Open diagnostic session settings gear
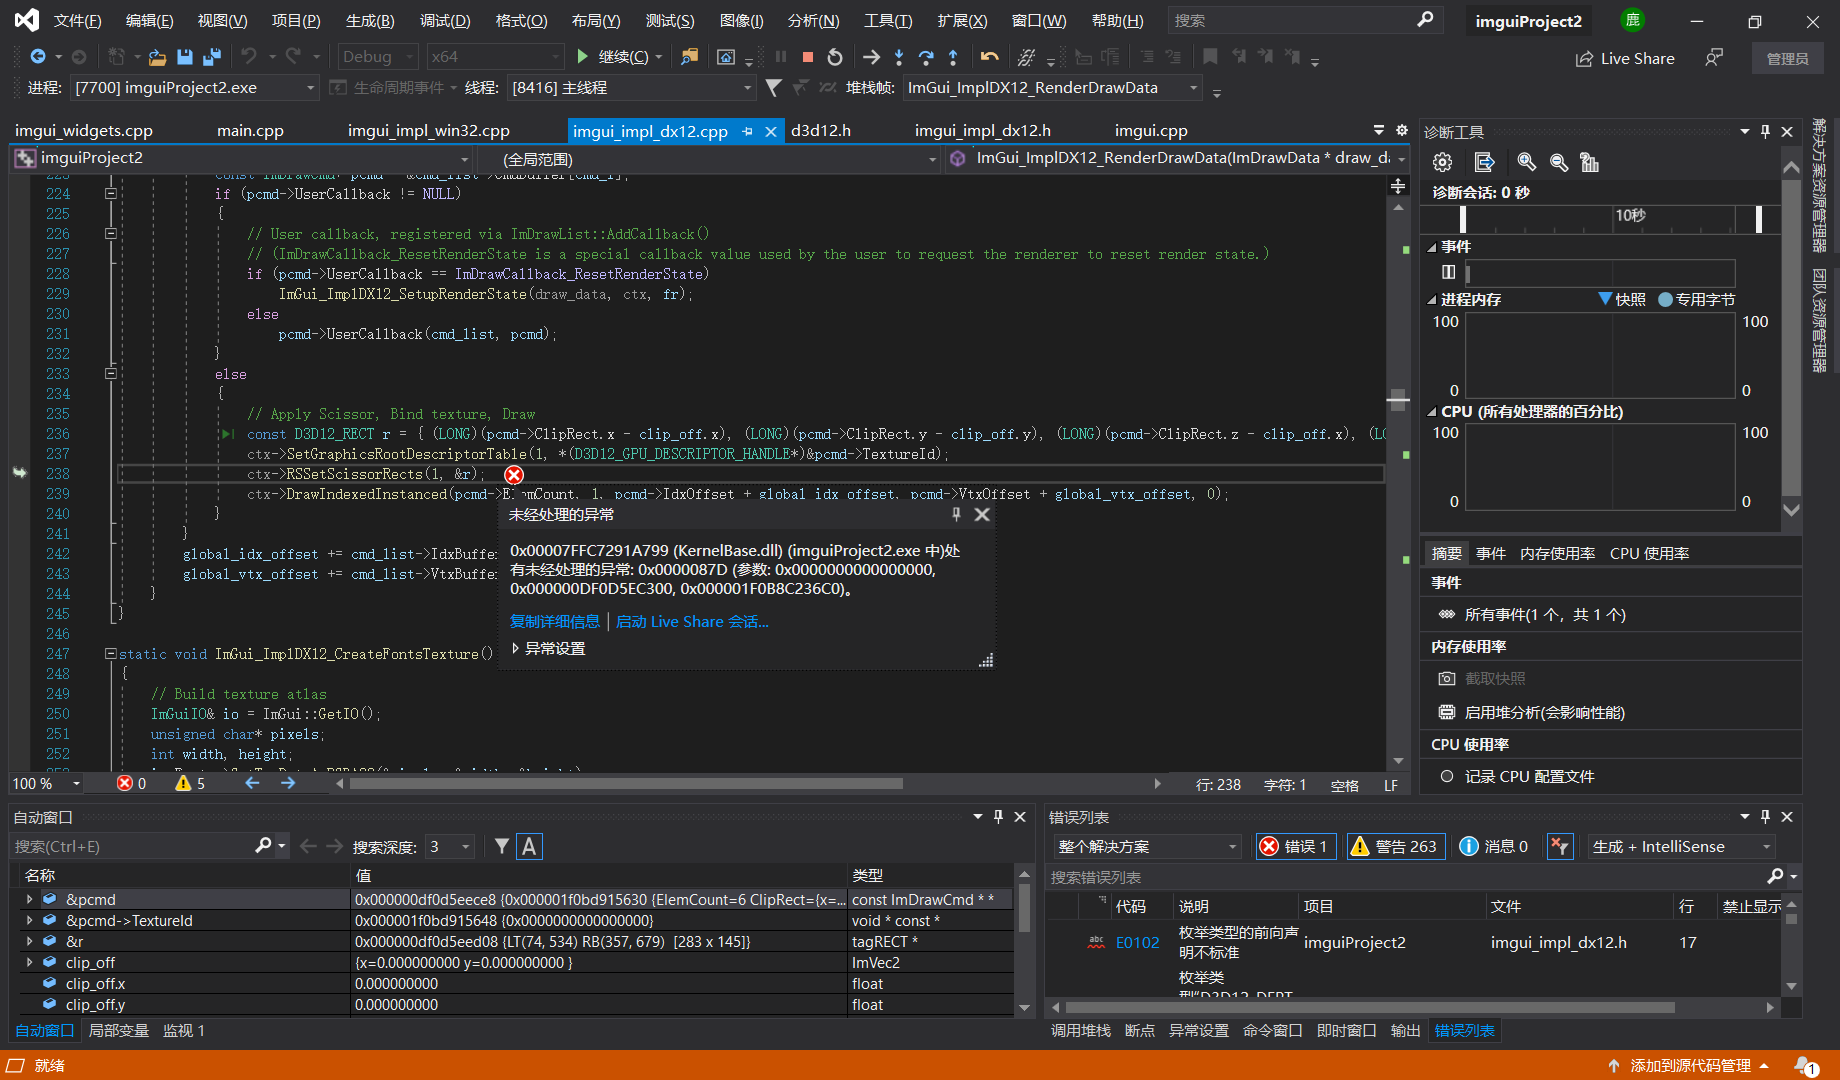The height and width of the screenshot is (1080, 1840). pos(1441,162)
